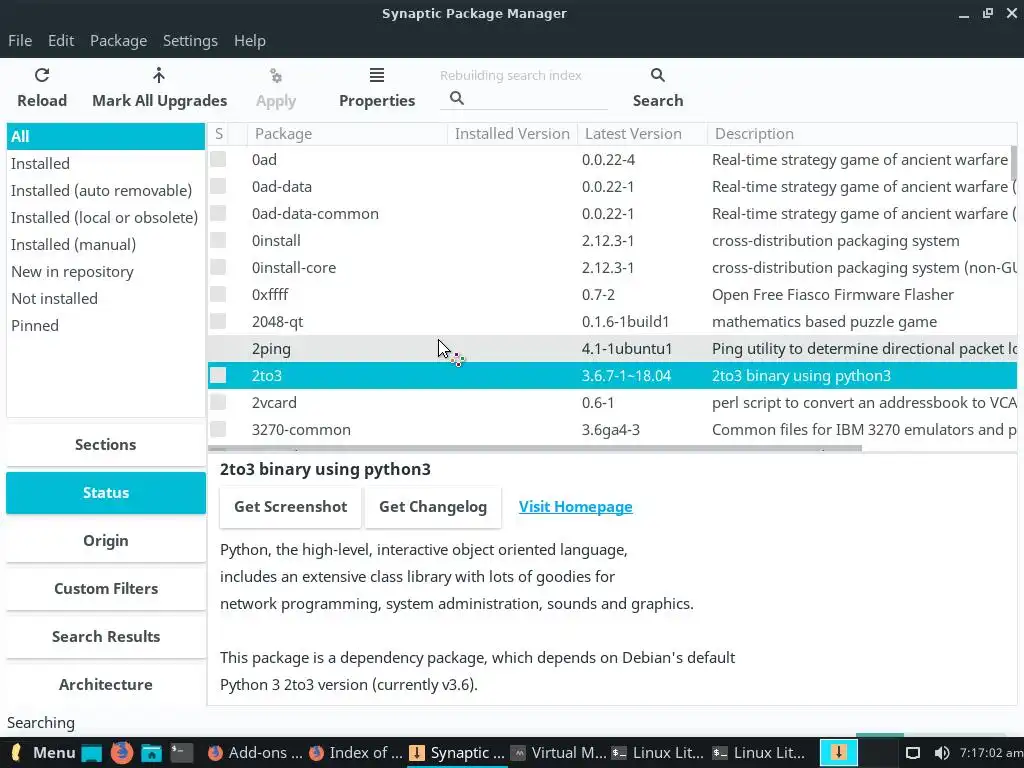Open the Package menu
This screenshot has width=1024, height=768.
pos(118,40)
